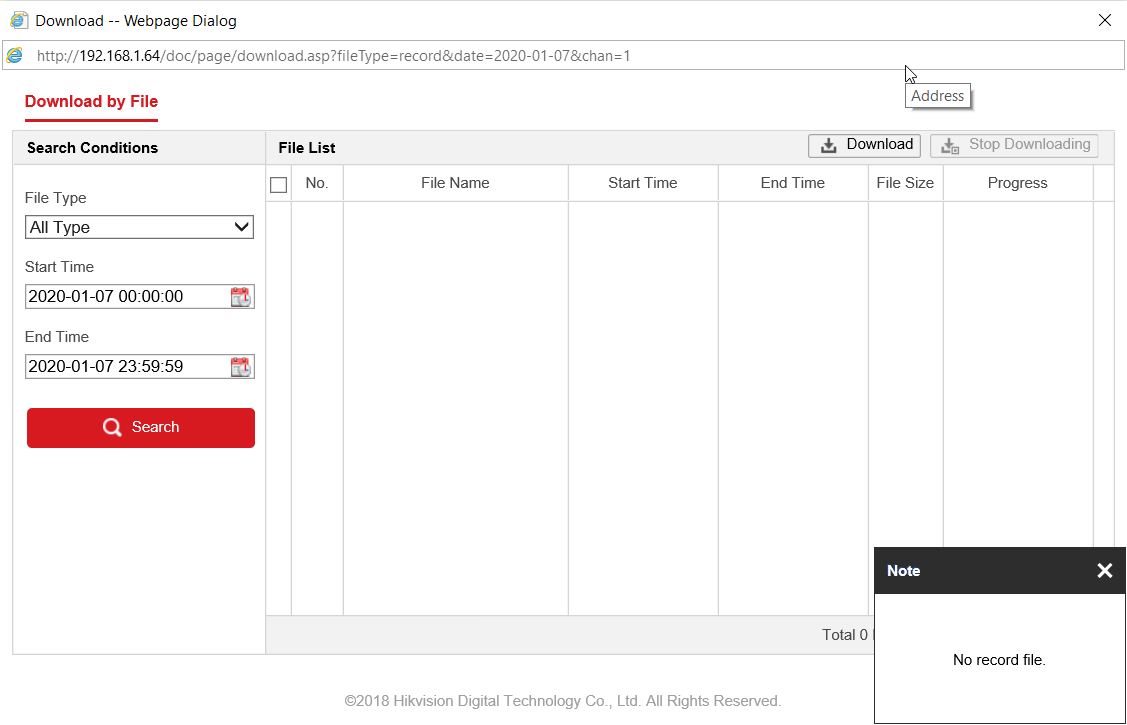
Task: Close the Download webpage dialog window
Action: [1104, 20]
